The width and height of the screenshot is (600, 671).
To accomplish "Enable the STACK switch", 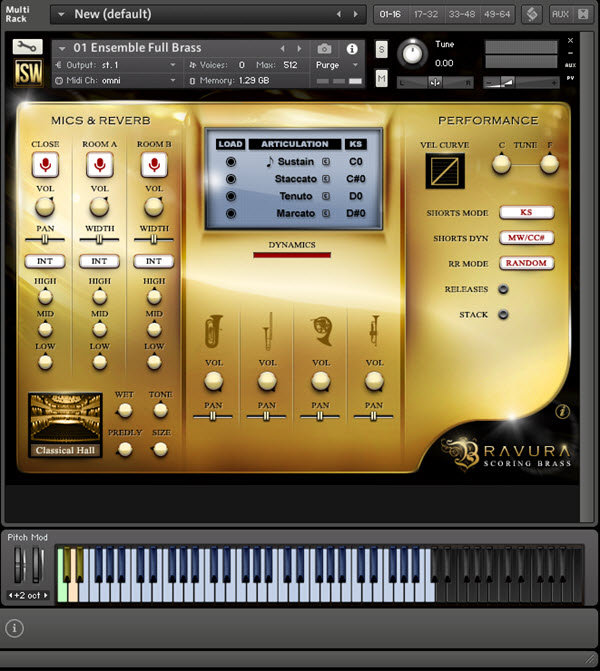I will 503,315.
